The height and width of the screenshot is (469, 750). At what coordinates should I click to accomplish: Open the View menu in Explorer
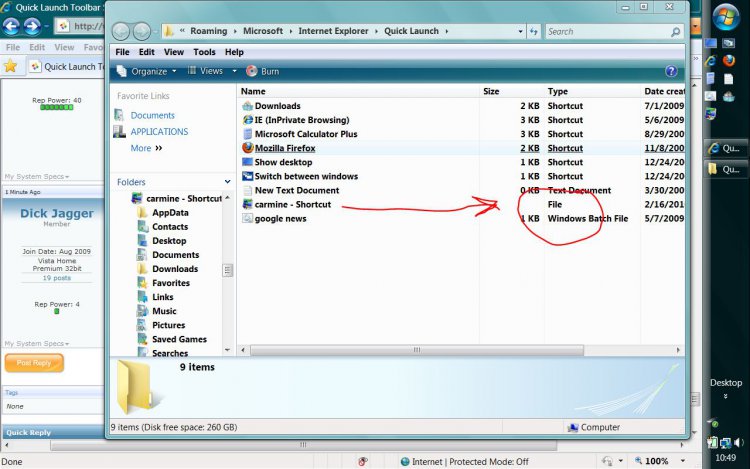point(173,52)
